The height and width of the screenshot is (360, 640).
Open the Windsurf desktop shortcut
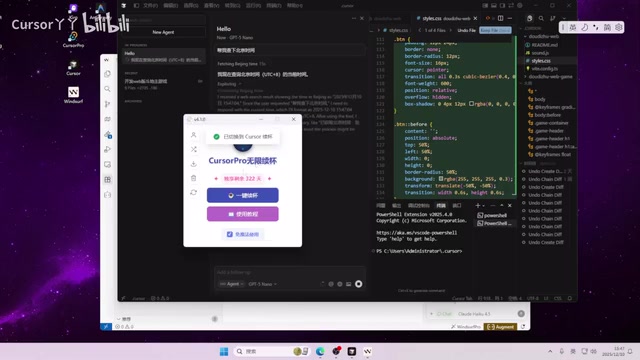tap(73, 95)
